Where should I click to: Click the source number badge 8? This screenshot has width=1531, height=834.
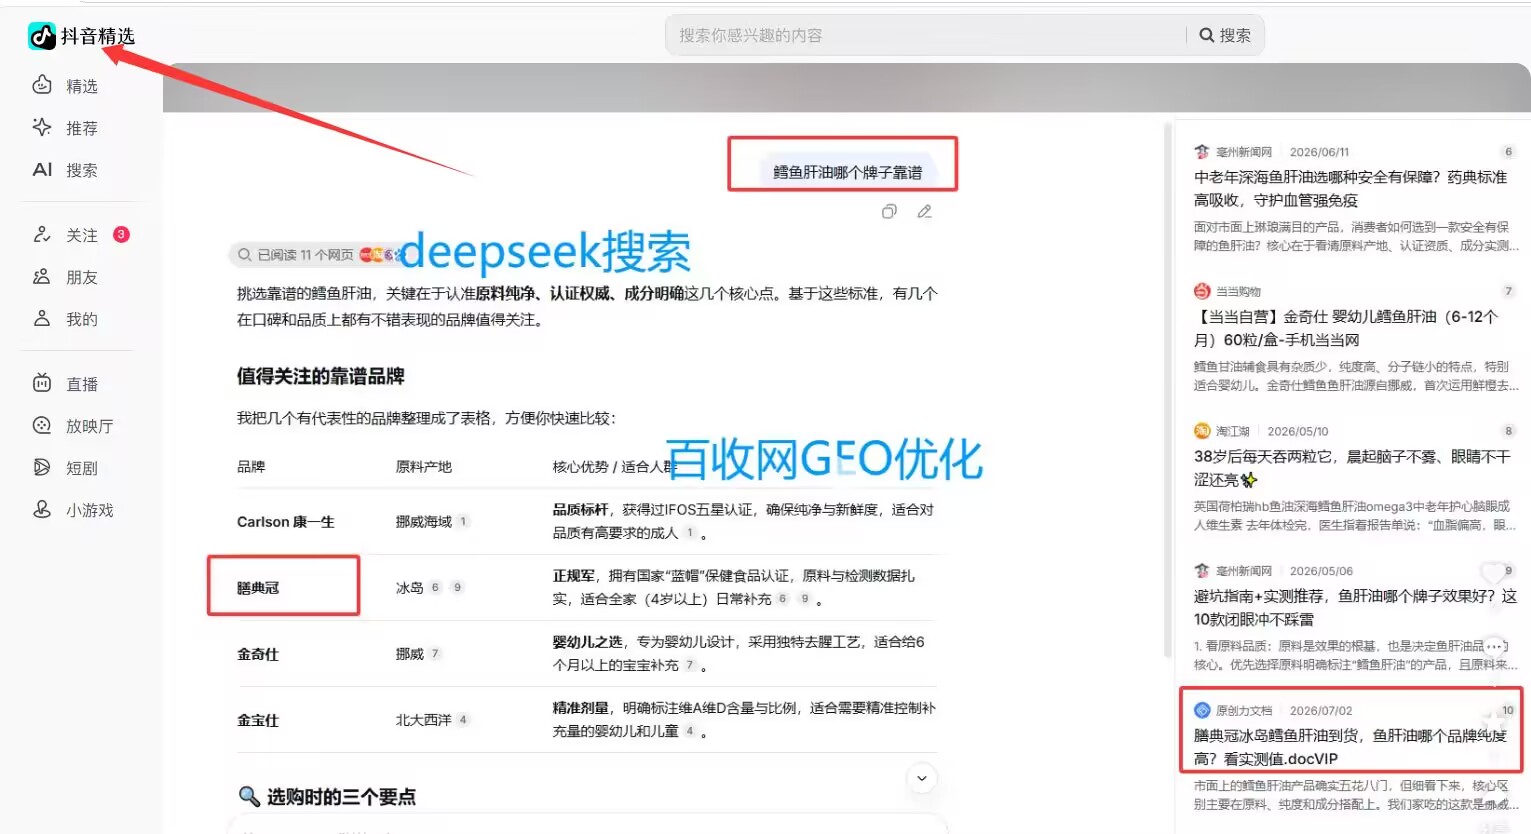(x=1508, y=431)
